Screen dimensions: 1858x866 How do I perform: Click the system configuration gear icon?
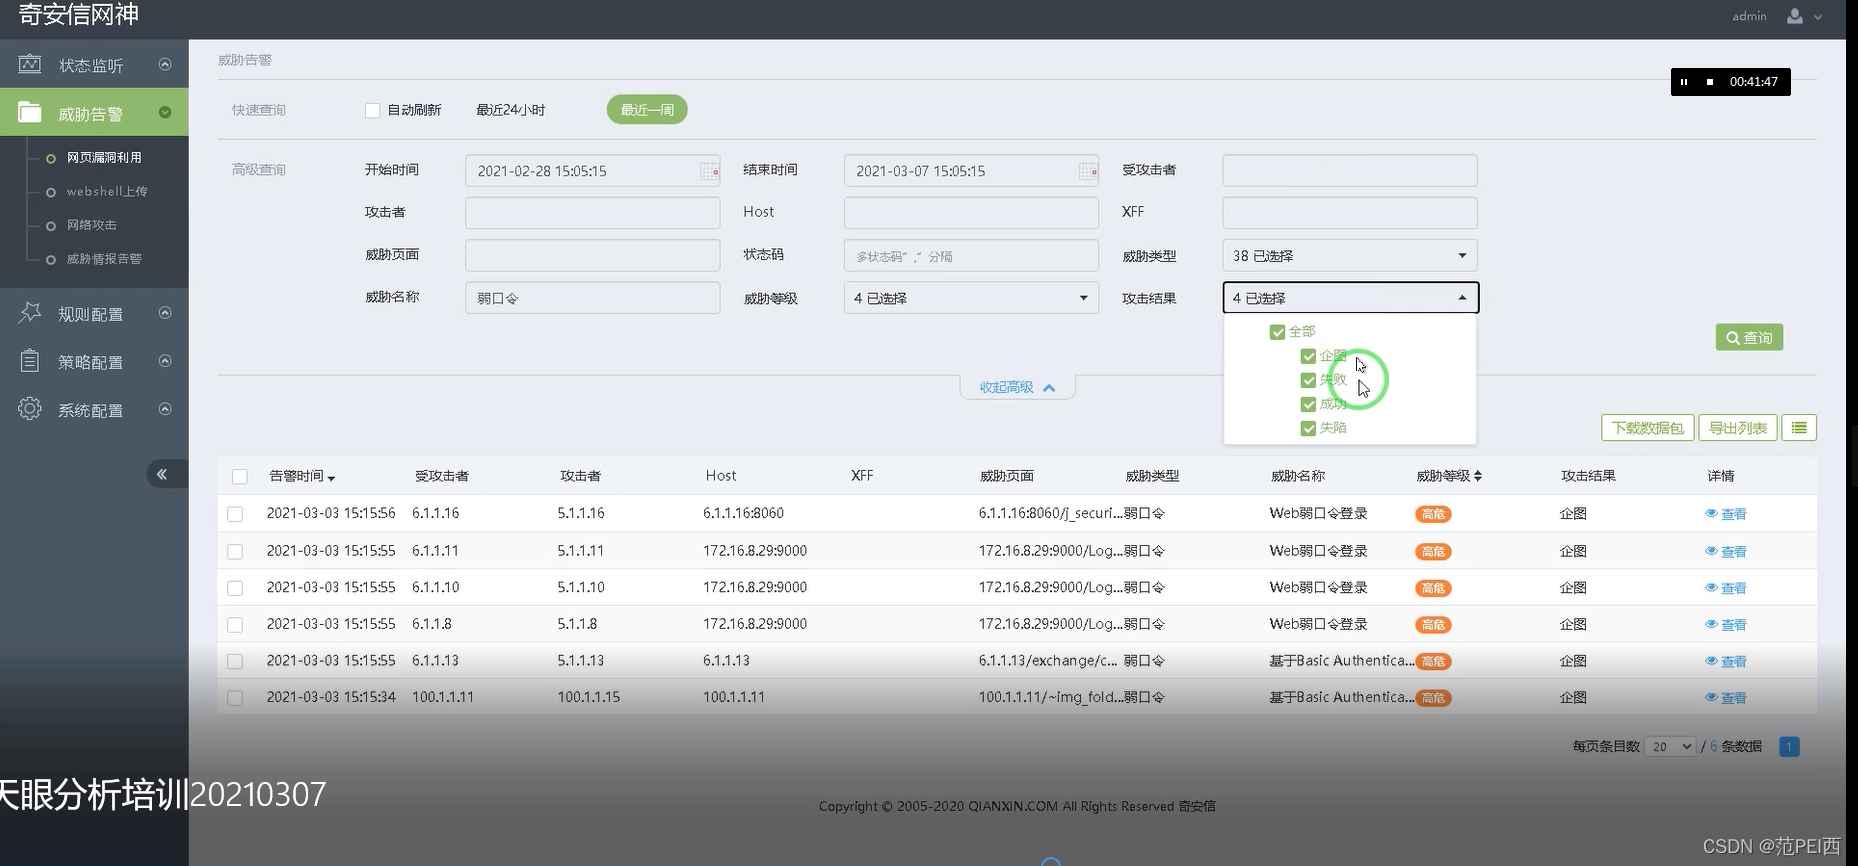point(30,409)
